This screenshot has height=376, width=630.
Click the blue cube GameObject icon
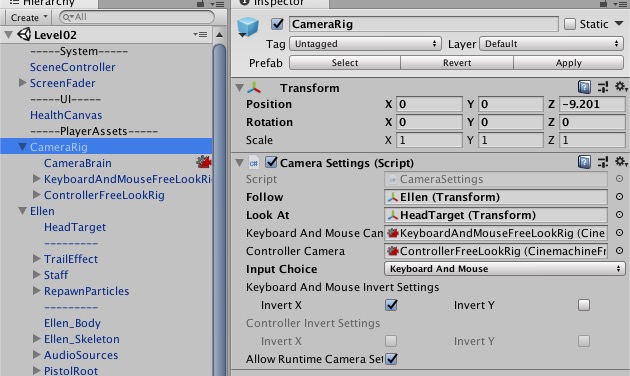tap(248, 27)
